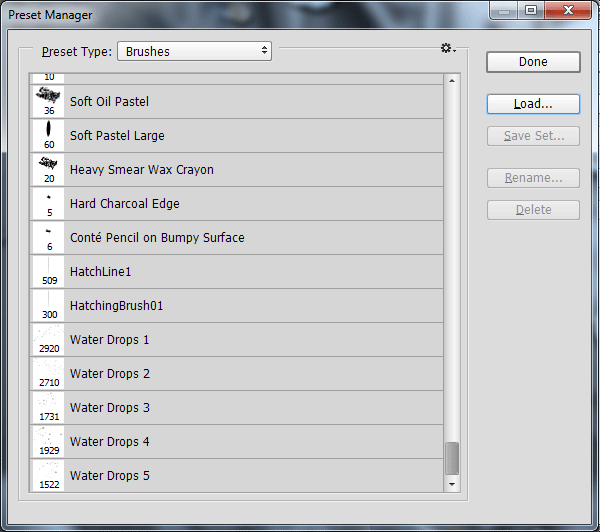The image size is (600, 532).
Task: Click the Load... button
Action: click(533, 104)
